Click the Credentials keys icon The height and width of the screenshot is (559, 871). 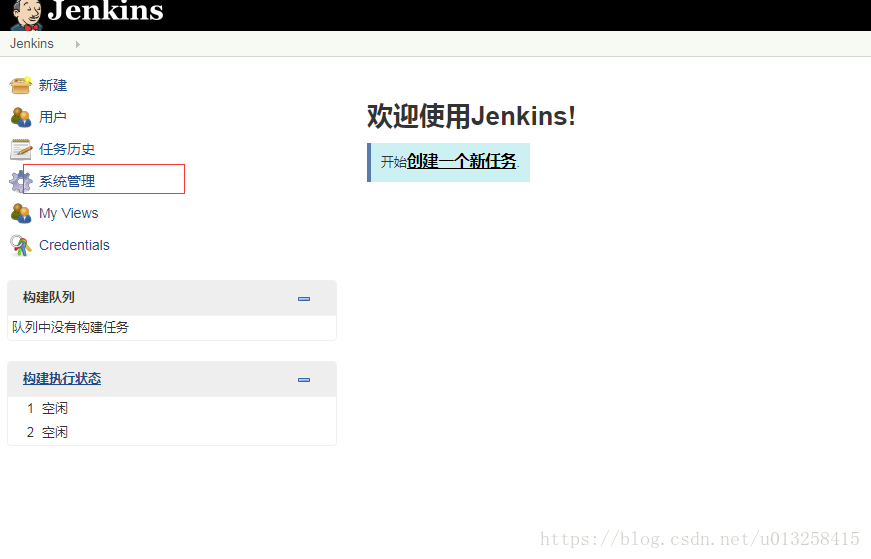(21, 246)
